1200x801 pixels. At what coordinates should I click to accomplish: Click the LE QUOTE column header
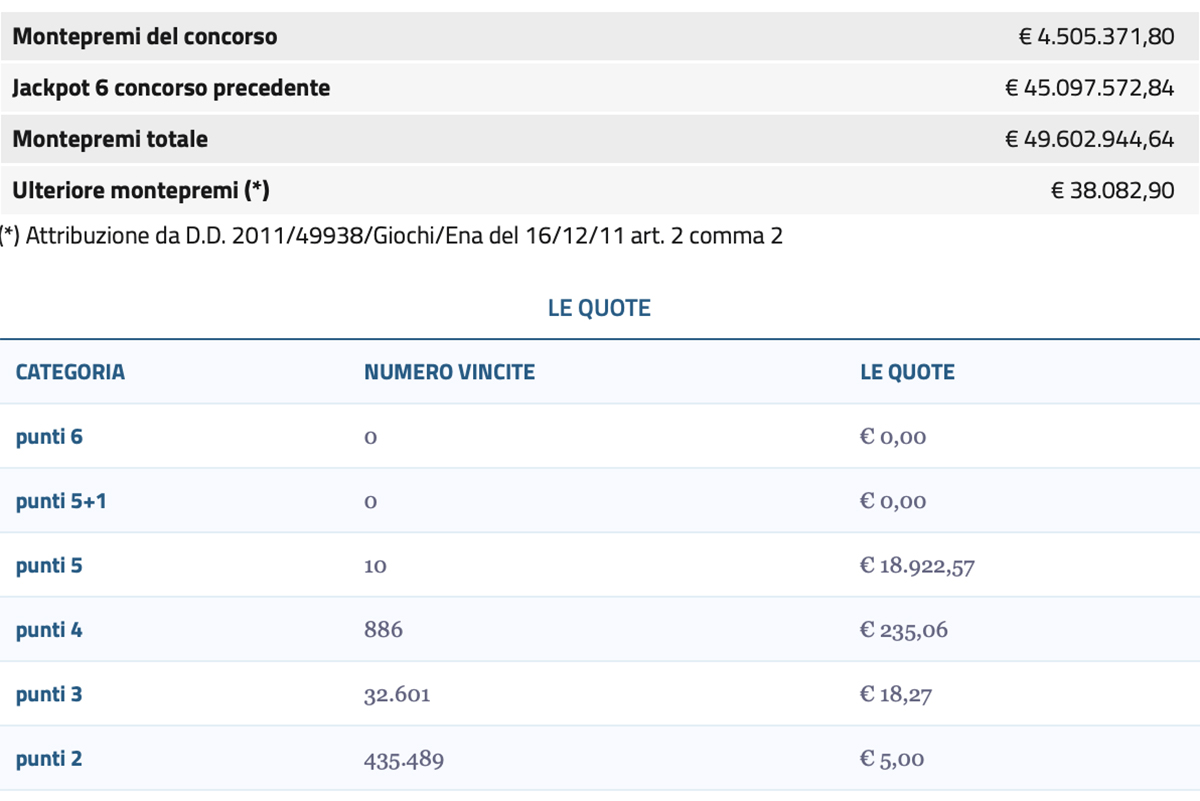(x=907, y=372)
